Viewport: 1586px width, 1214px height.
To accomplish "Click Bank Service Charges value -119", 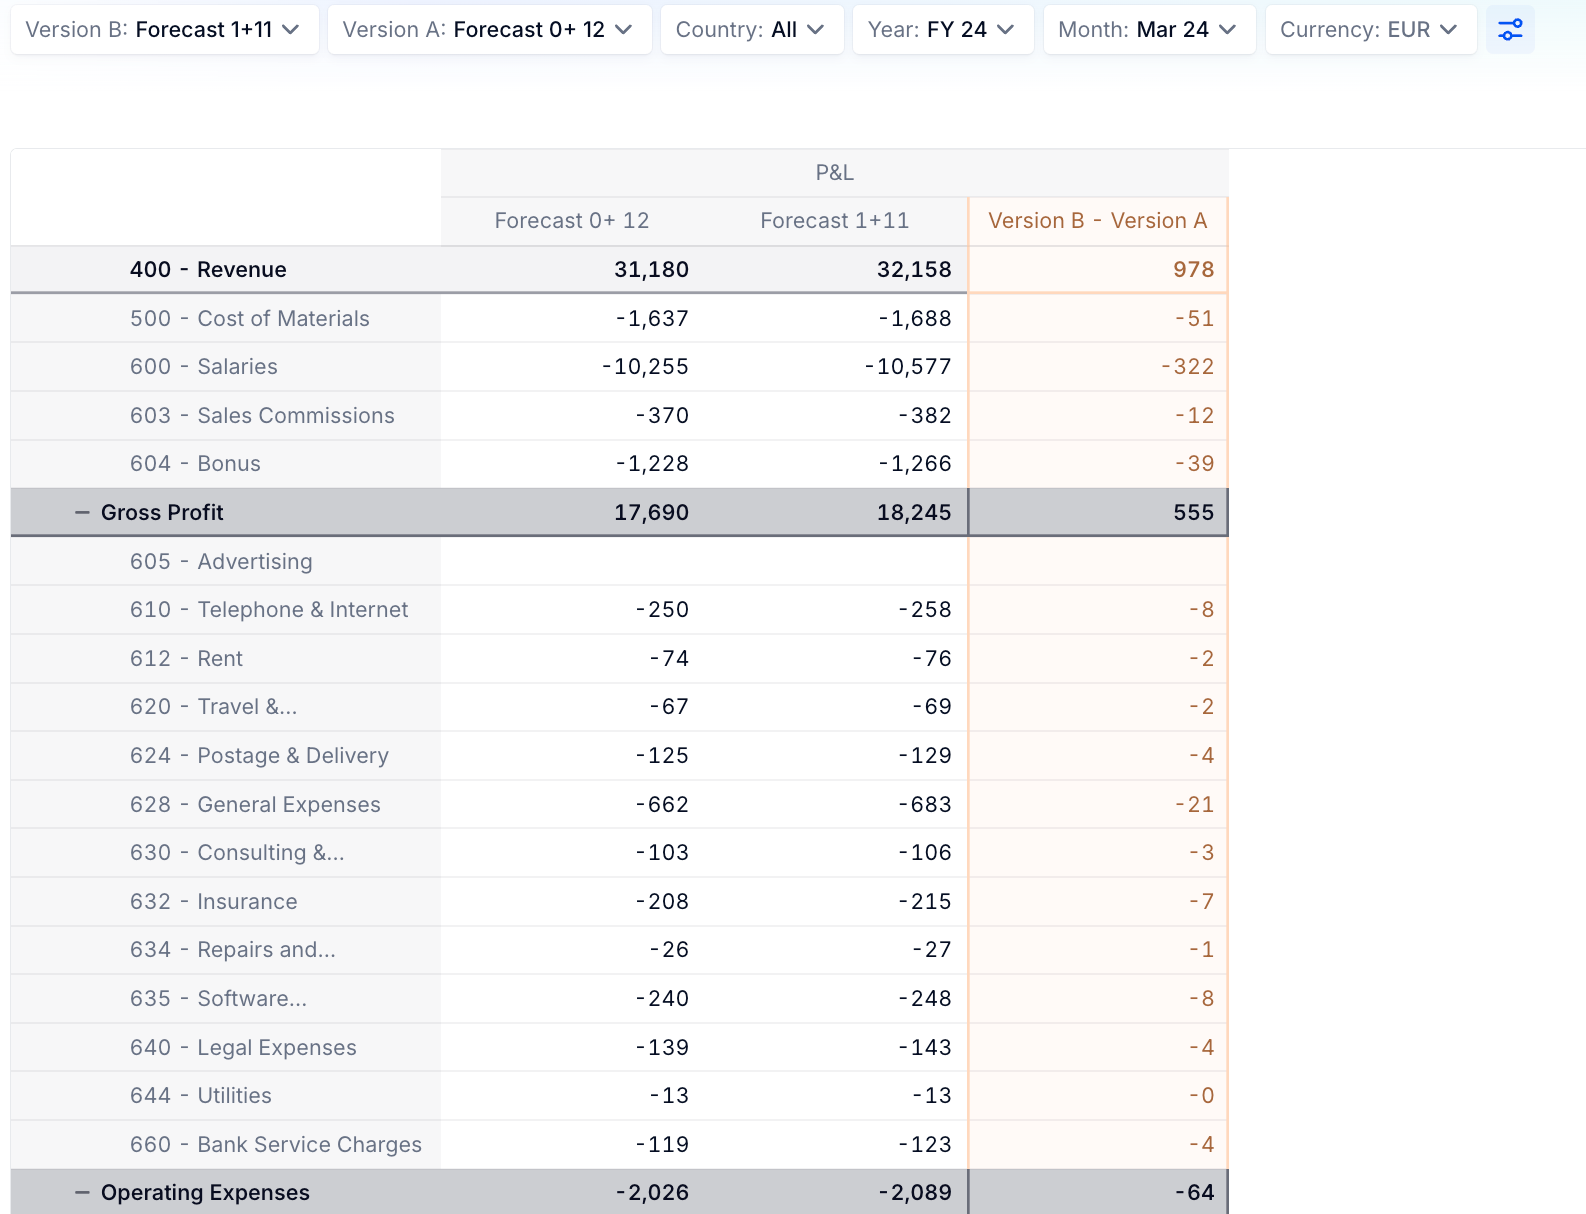I will pyautogui.click(x=662, y=1145).
